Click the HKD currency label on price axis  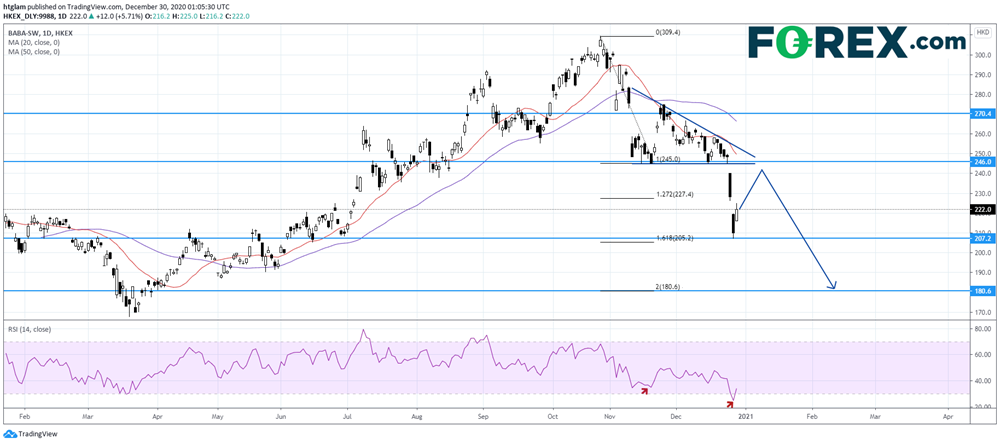(x=980, y=33)
